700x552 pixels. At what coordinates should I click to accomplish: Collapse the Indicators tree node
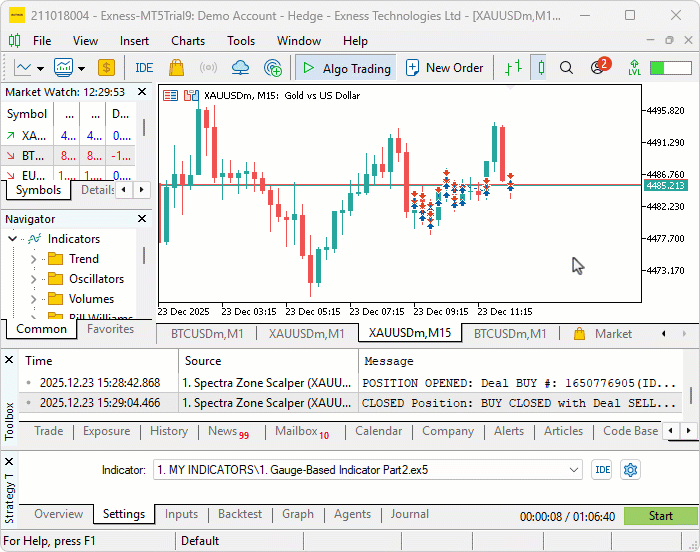pyautogui.click(x=12, y=239)
